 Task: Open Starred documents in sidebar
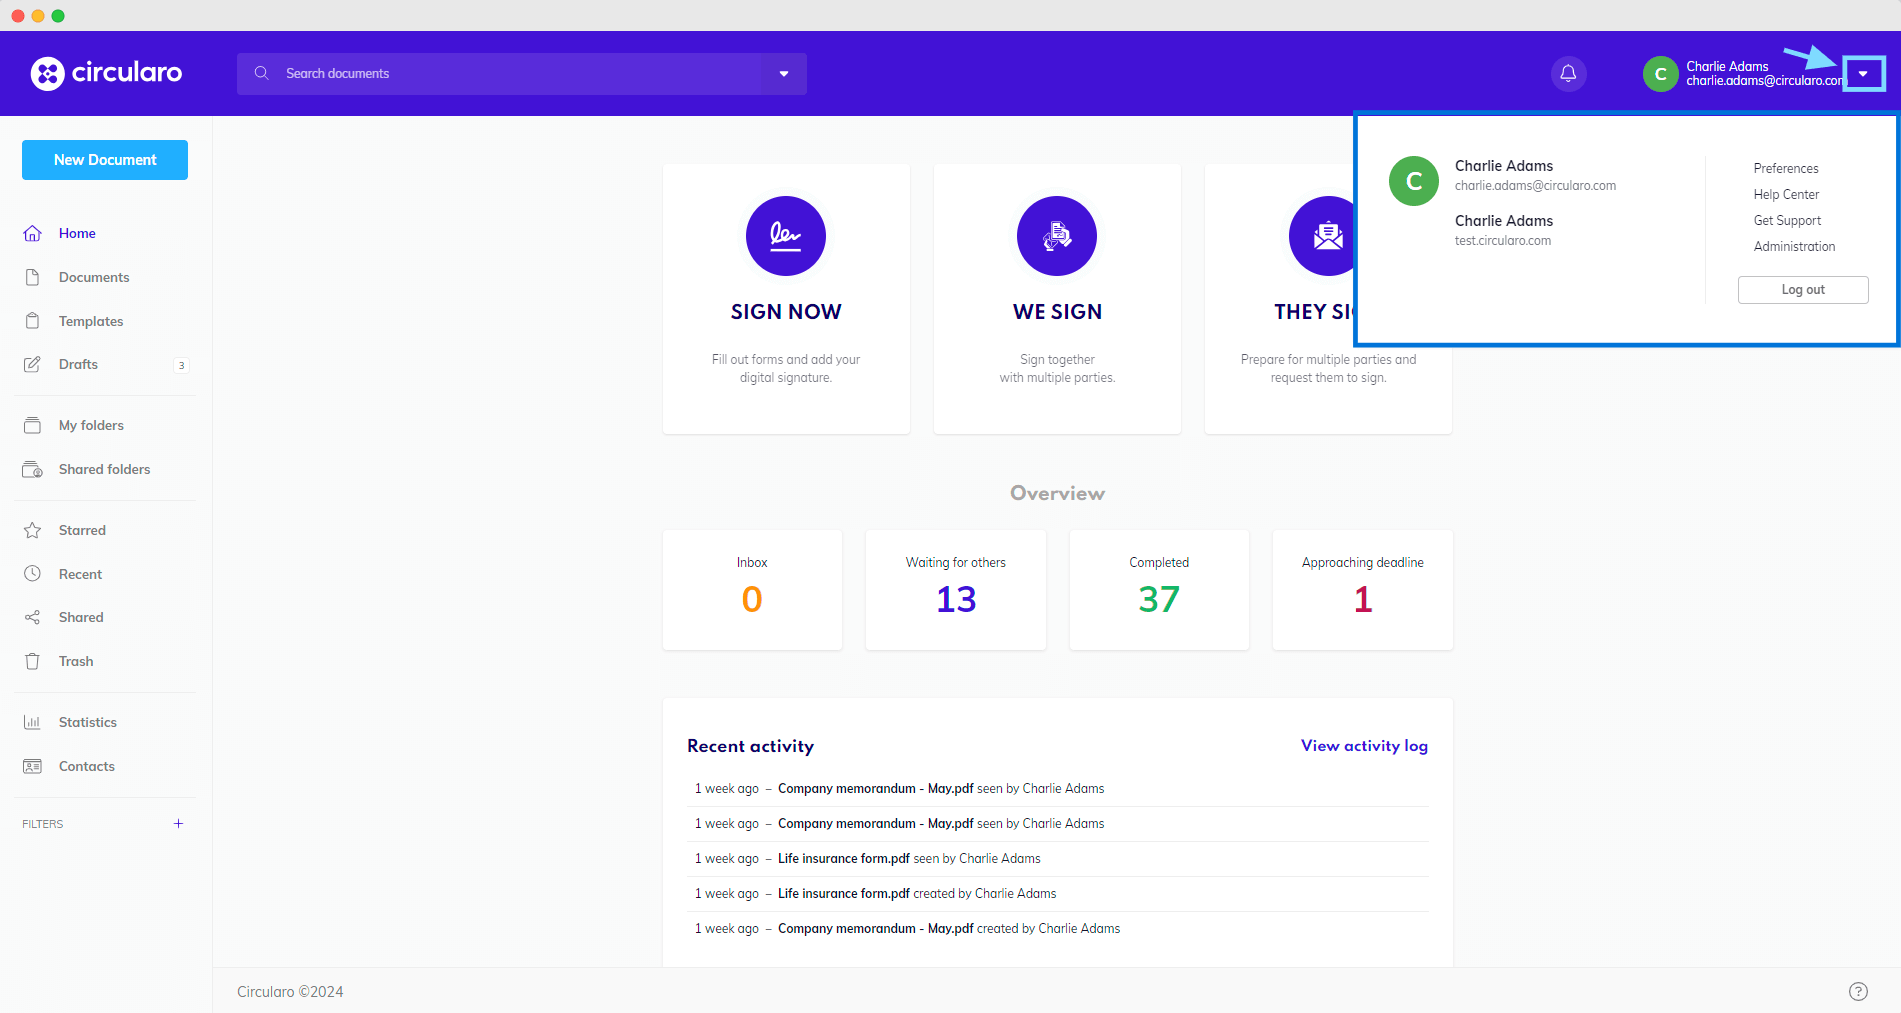point(81,530)
